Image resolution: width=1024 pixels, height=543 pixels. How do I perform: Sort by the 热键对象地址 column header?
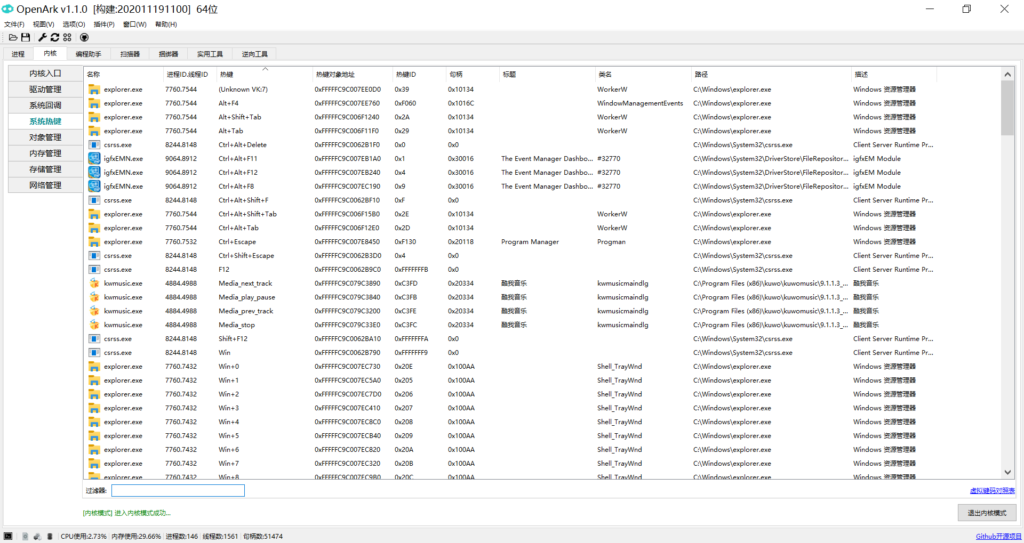pyautogui.click(x=352, y=74)
